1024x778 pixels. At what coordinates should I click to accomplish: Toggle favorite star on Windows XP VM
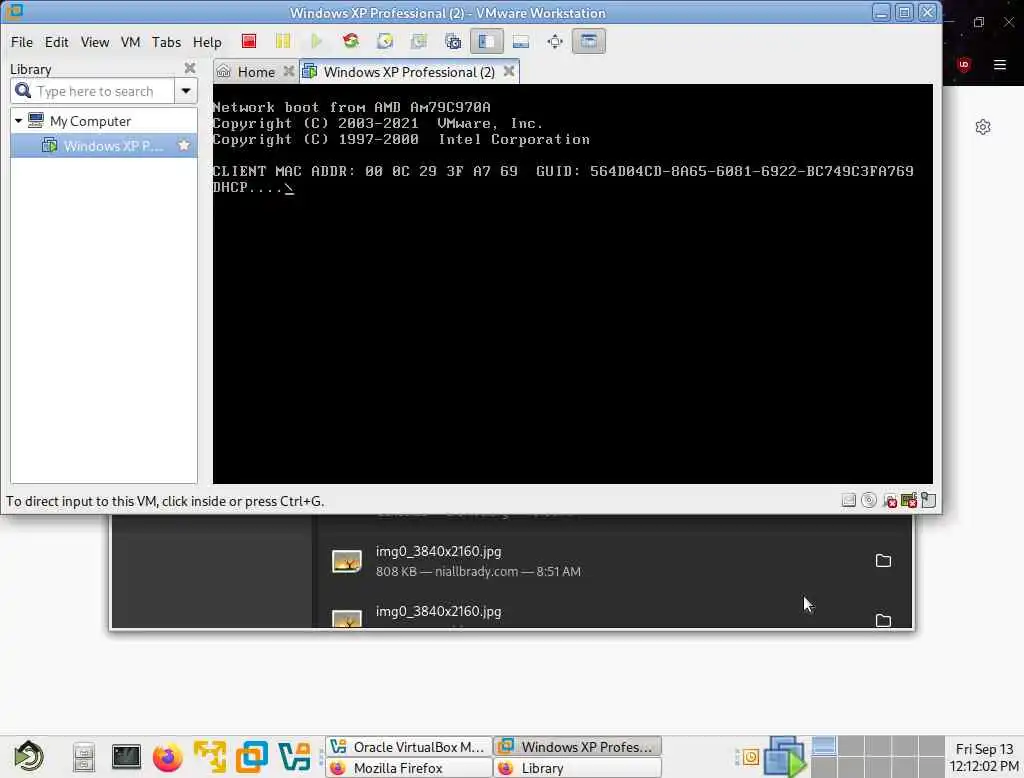coord(184,145)
